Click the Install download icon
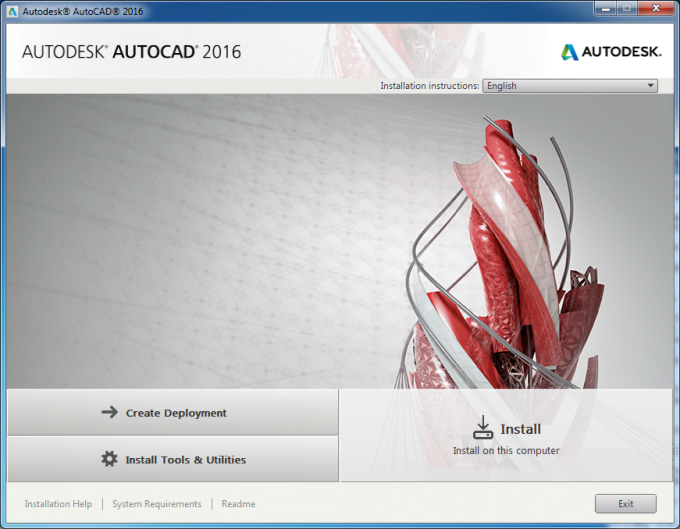Image resolution: width=680 pixels, height=529 pixels. tap(483, 427)
